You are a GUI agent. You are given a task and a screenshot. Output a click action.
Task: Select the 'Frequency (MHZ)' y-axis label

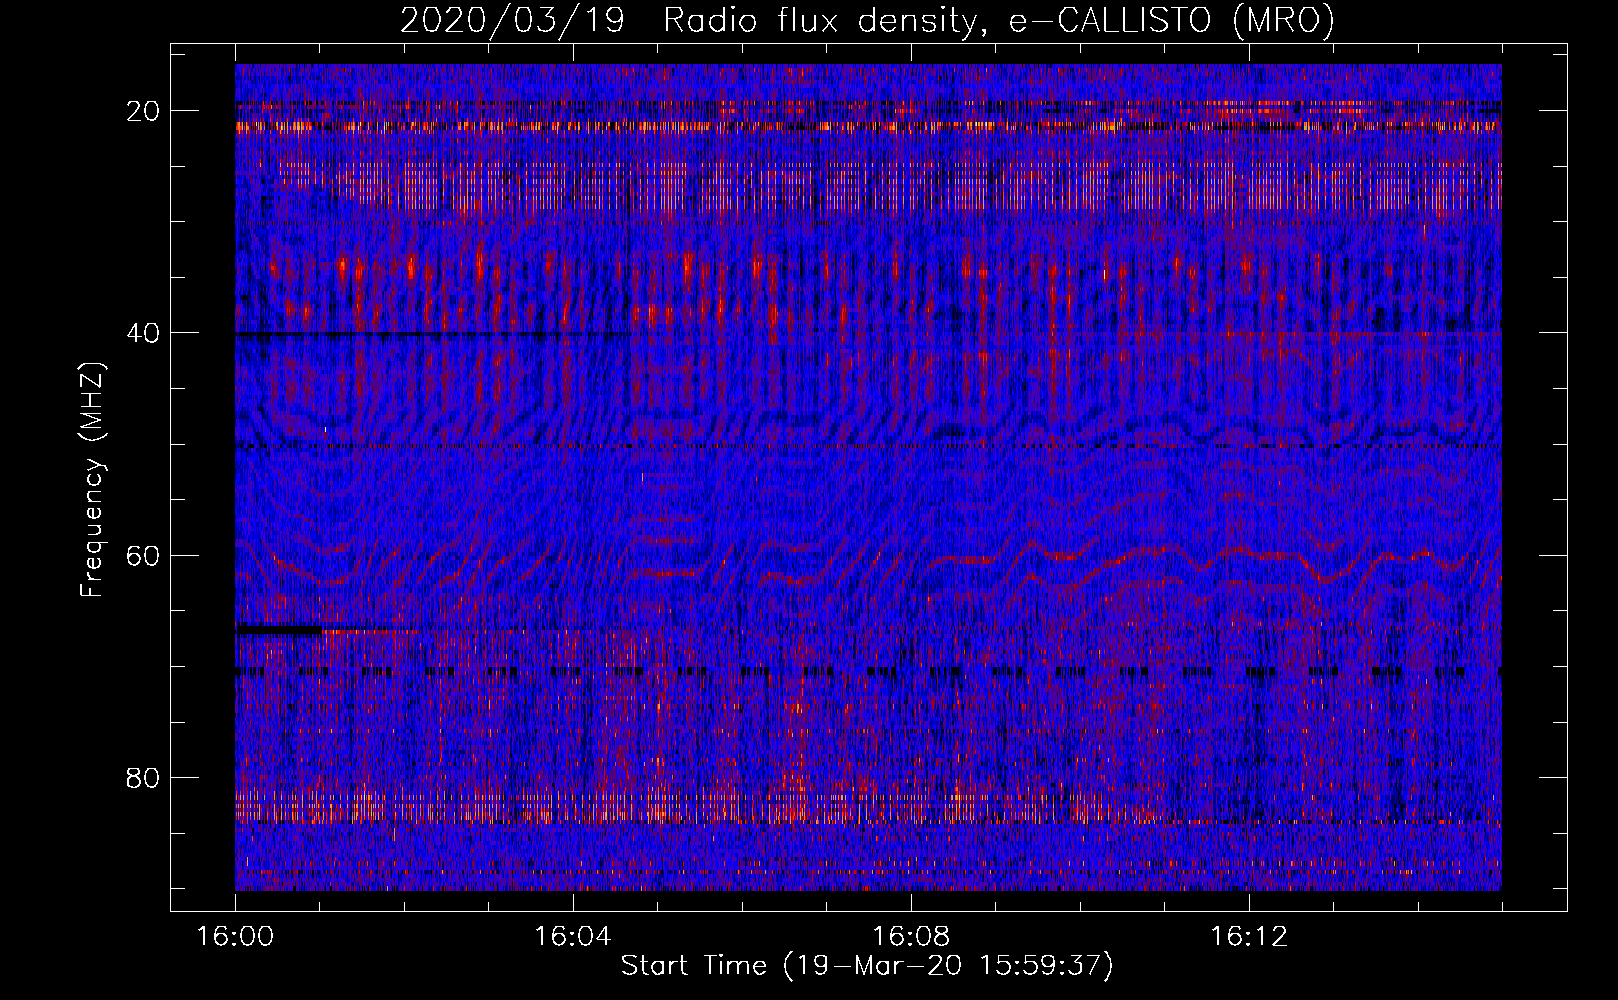point(92,479)
